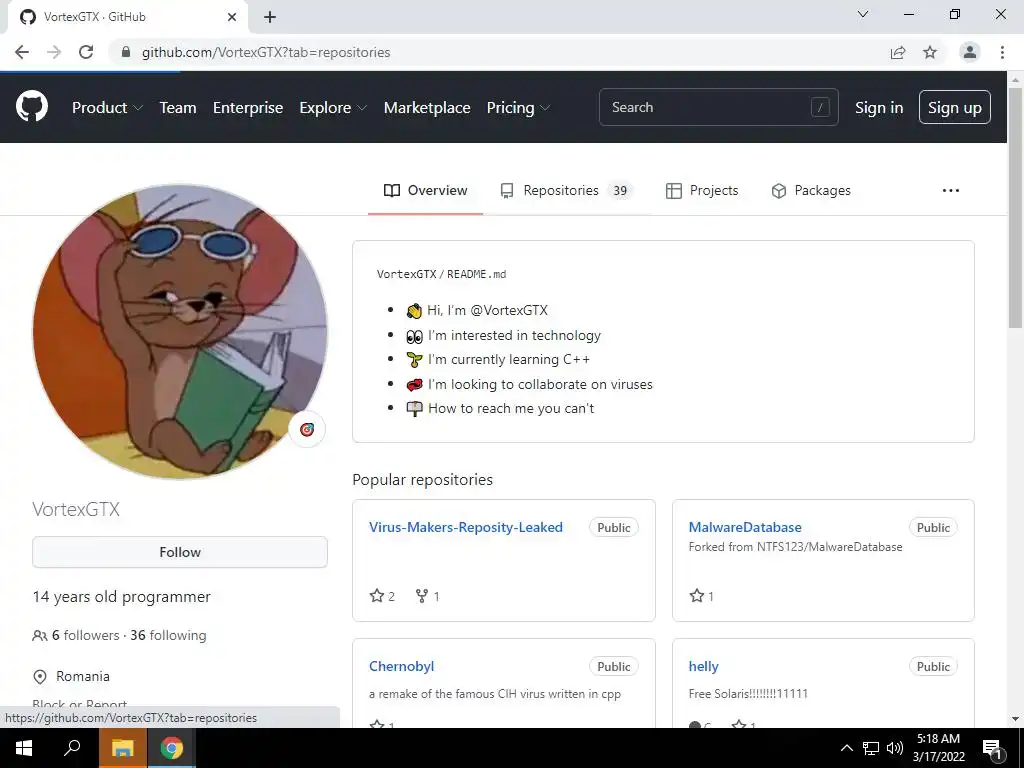Screen dimensions: 1024x768
Task: Click the 36 following link
Action: pyautogui.click(x=168, y=635)
